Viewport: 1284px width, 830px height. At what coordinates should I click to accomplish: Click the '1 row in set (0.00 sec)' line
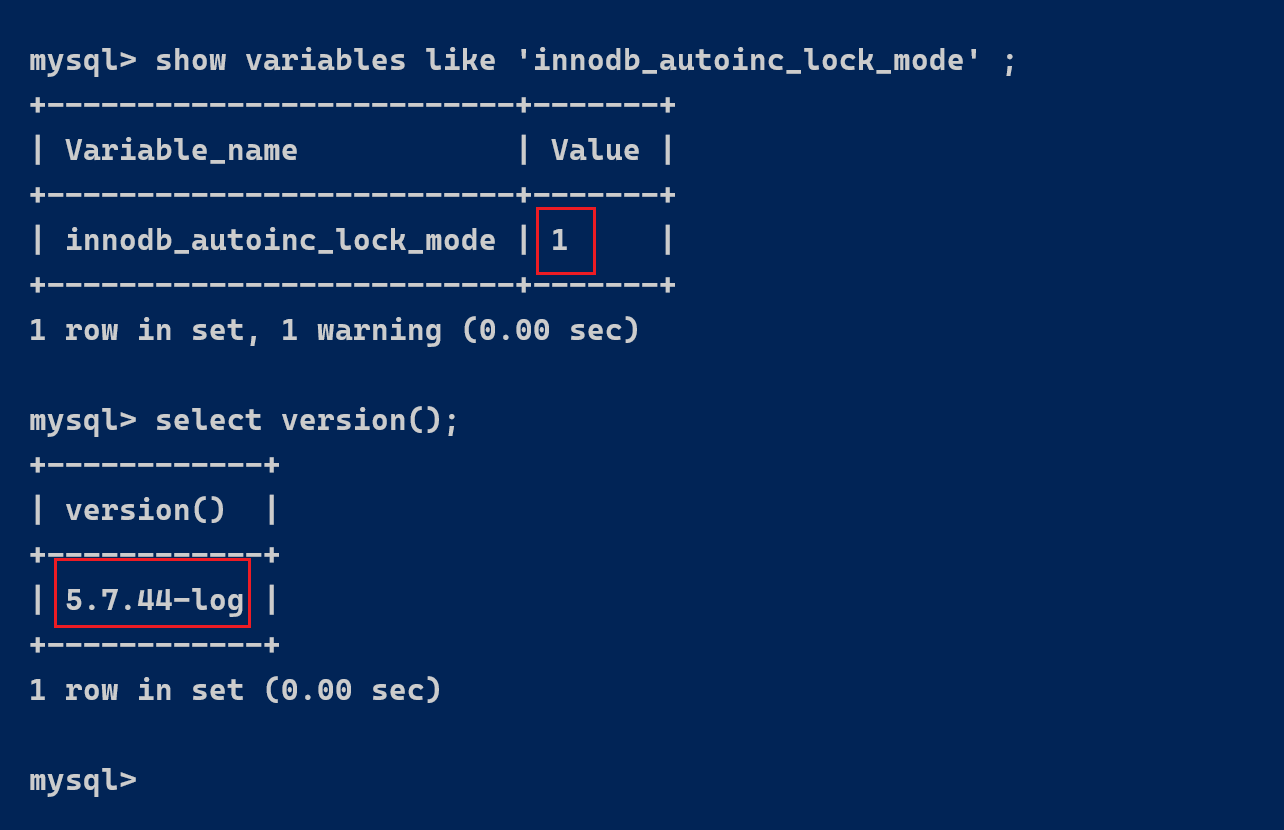click(x=235, y=690)
